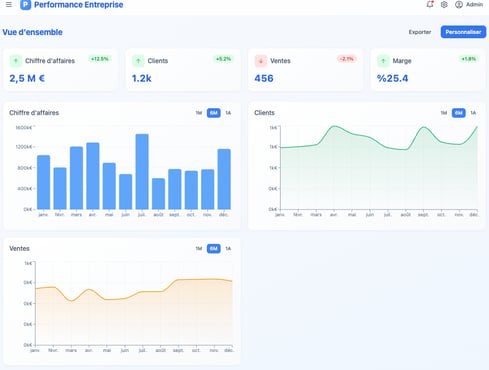Screen dimensions: 489x370
Task: Click the +12.5% badge on Chiffre d'affaires card
Action: coord(100,59)
